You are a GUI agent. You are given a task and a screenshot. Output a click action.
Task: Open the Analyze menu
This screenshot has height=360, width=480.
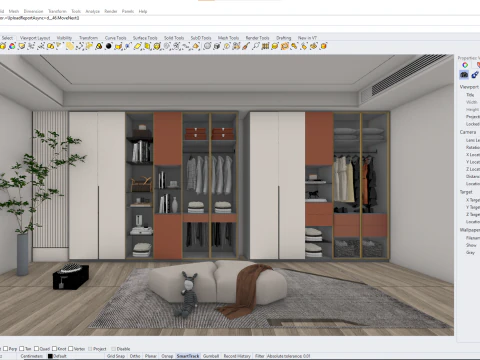[93, 11]
